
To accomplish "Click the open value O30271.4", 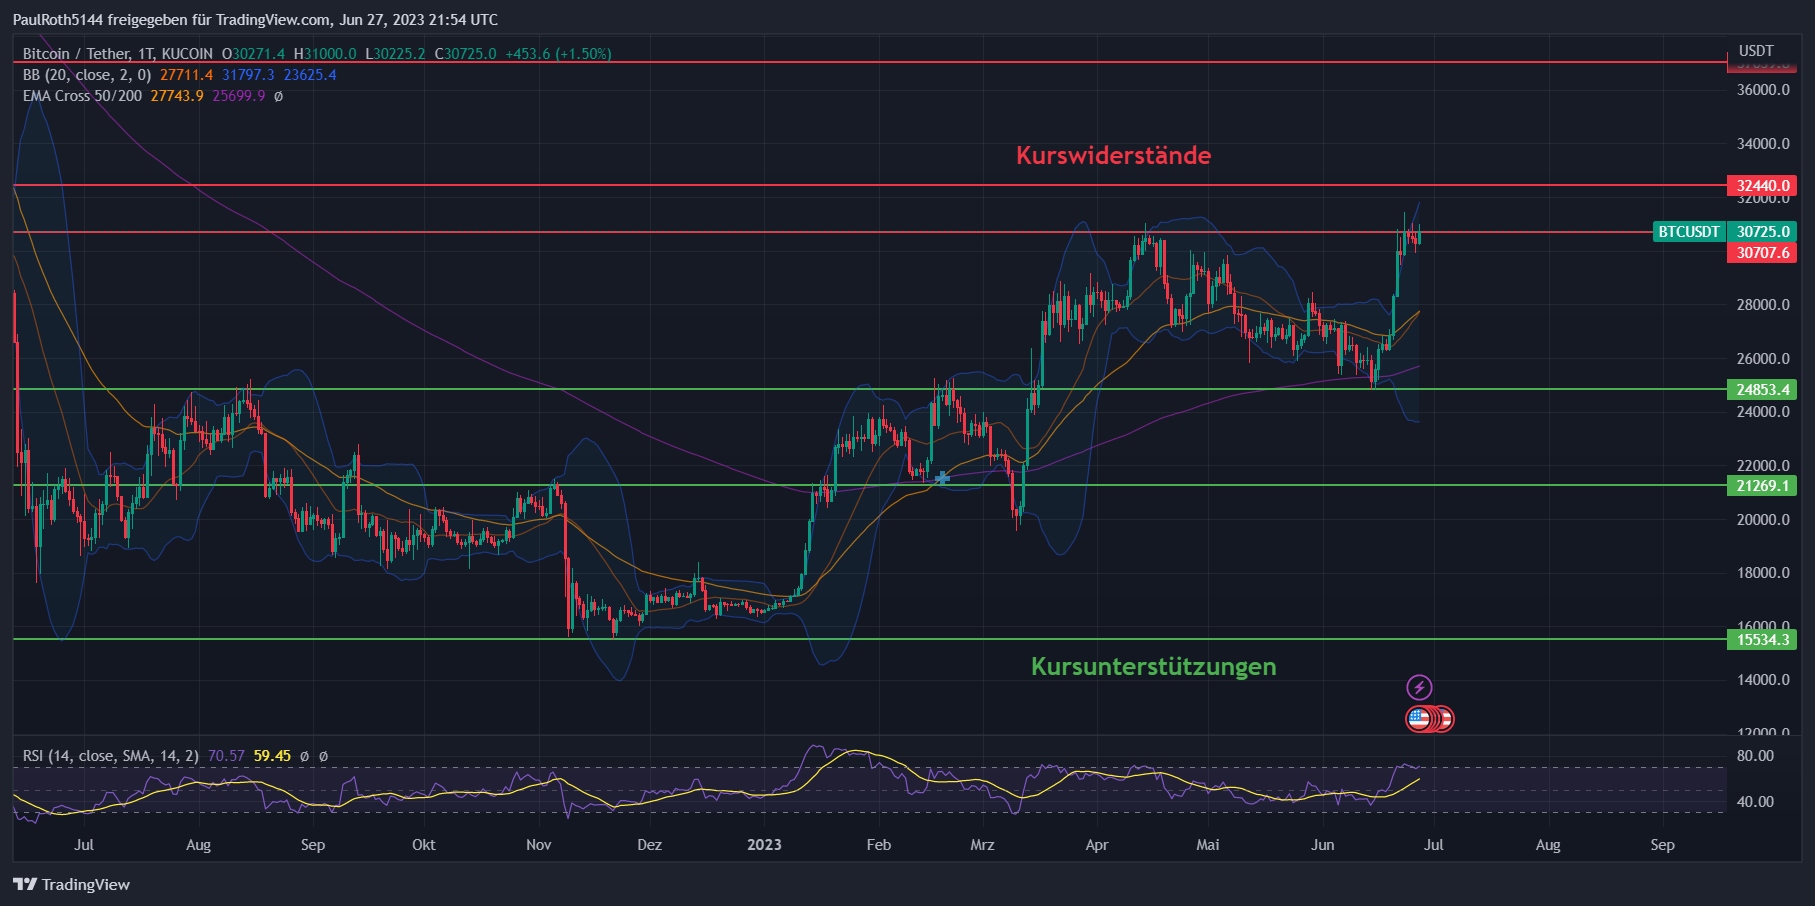I will [253, 54].
